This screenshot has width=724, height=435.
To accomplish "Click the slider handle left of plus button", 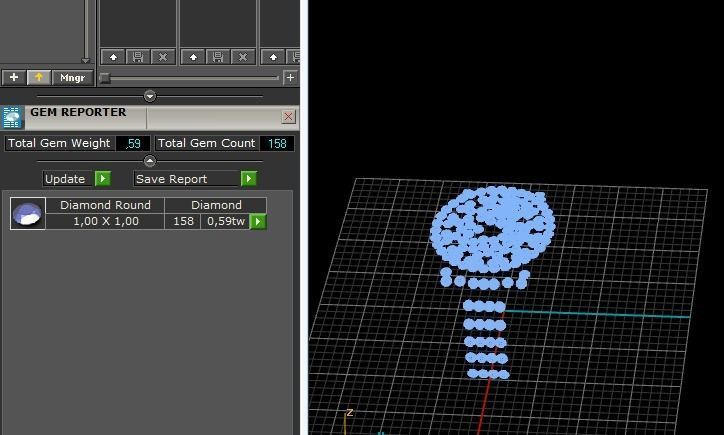I will tap(105, 78).
